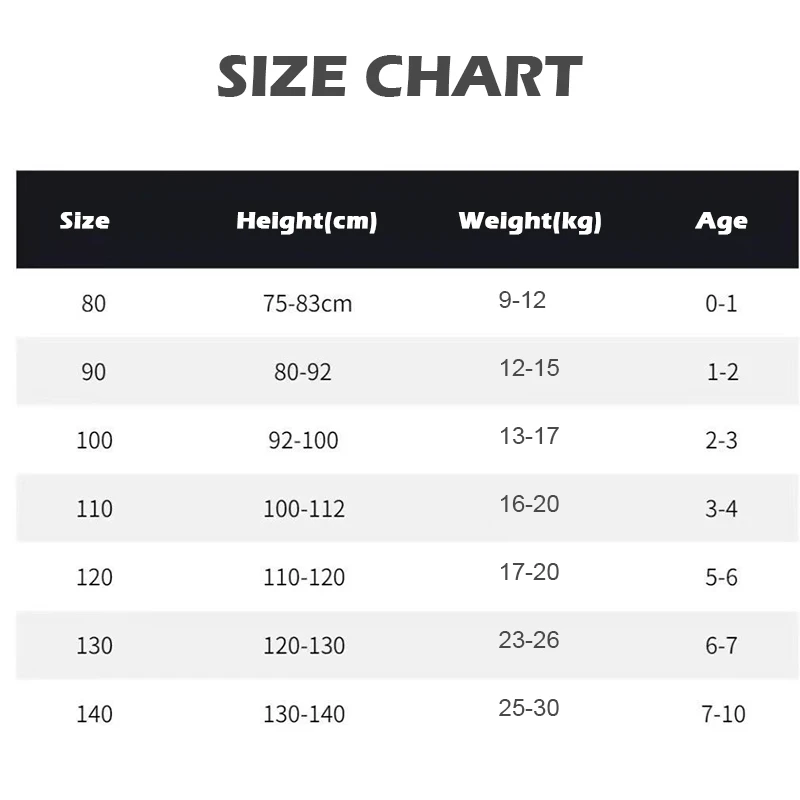Select the 130-140 height cell

coord(304,714)
